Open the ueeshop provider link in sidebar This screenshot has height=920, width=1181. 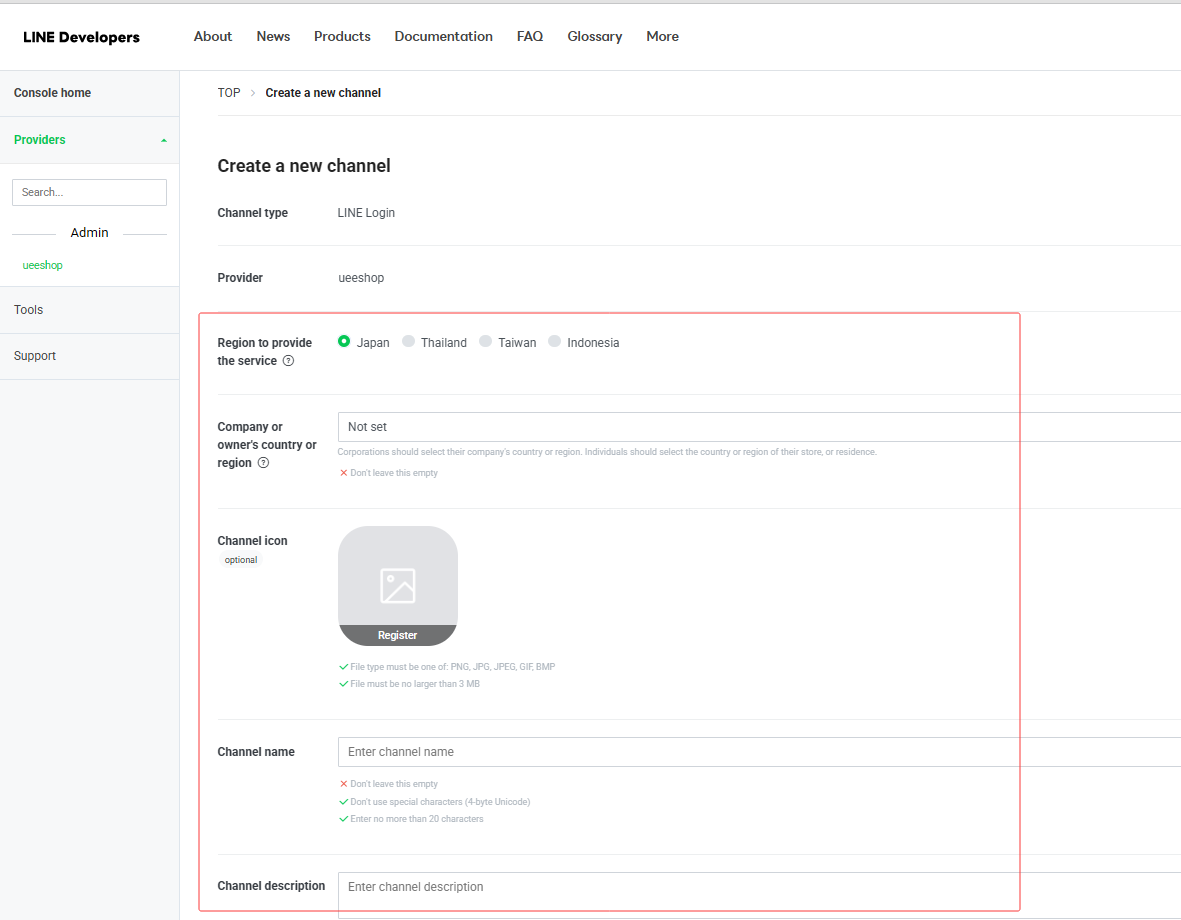coord(43,265)
